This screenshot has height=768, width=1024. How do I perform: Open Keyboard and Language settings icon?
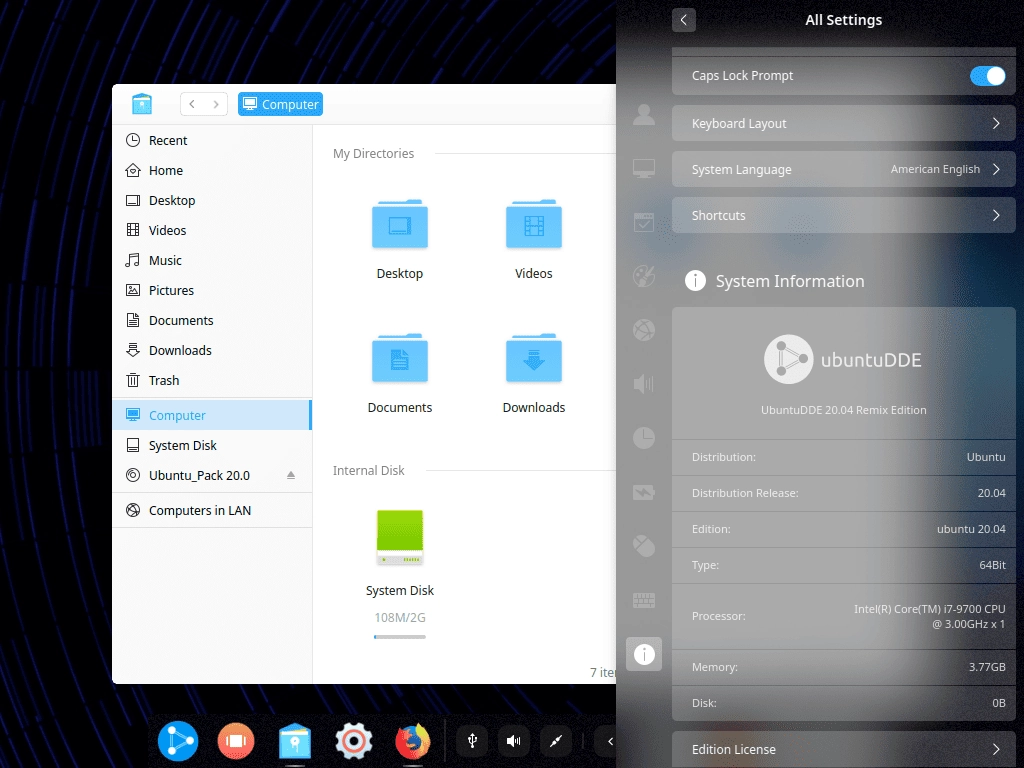(644, 600)
